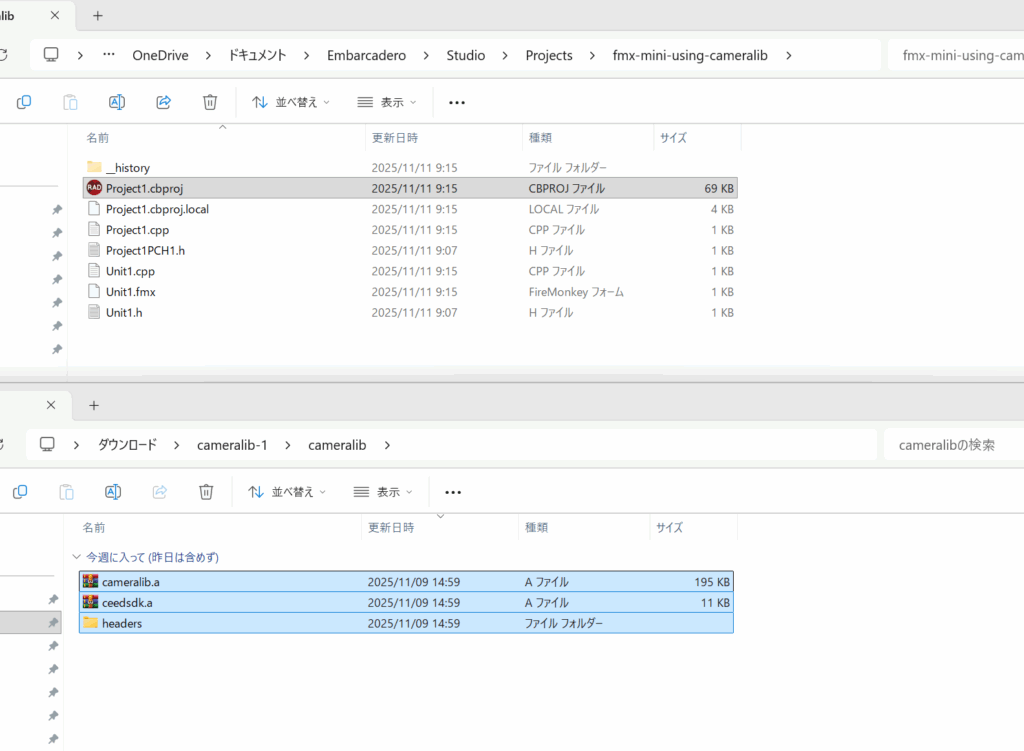Open the 表示 view dropdown in the fmx-mini-using-cameralib window
The image size is (1024, 751).
point(386,102)
